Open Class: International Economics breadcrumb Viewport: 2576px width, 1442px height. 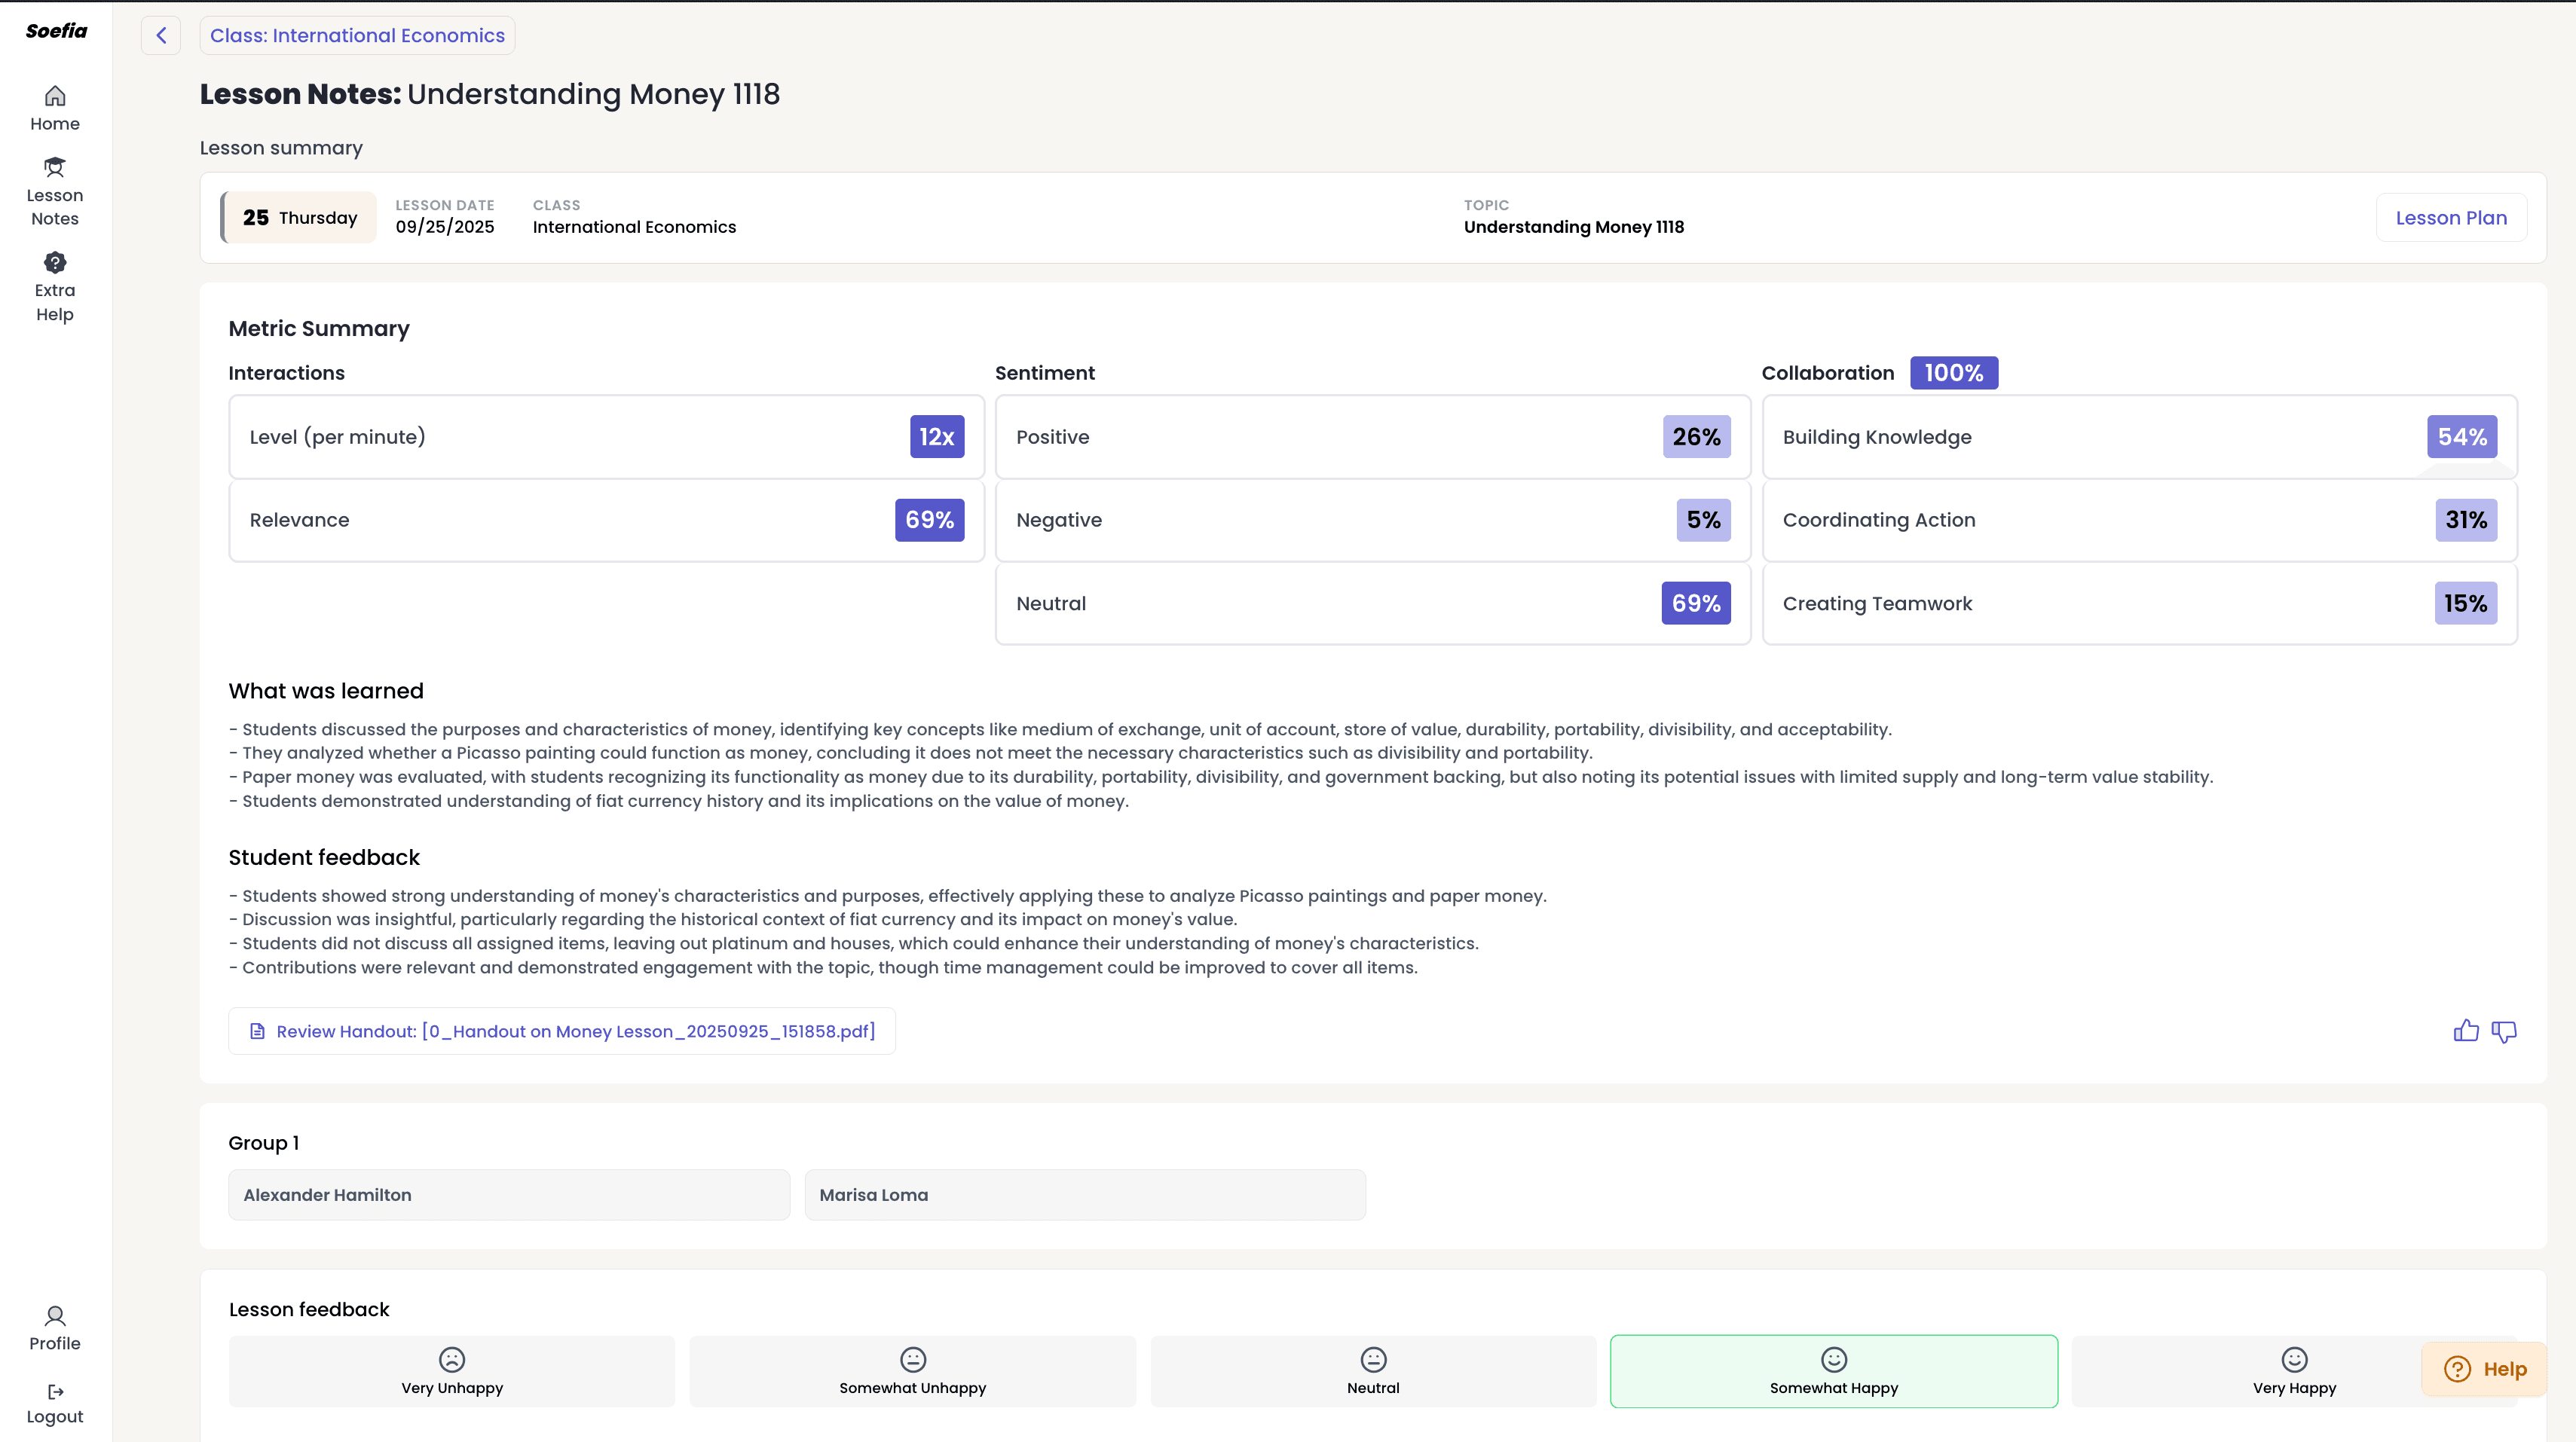click(x=357, y=36)
